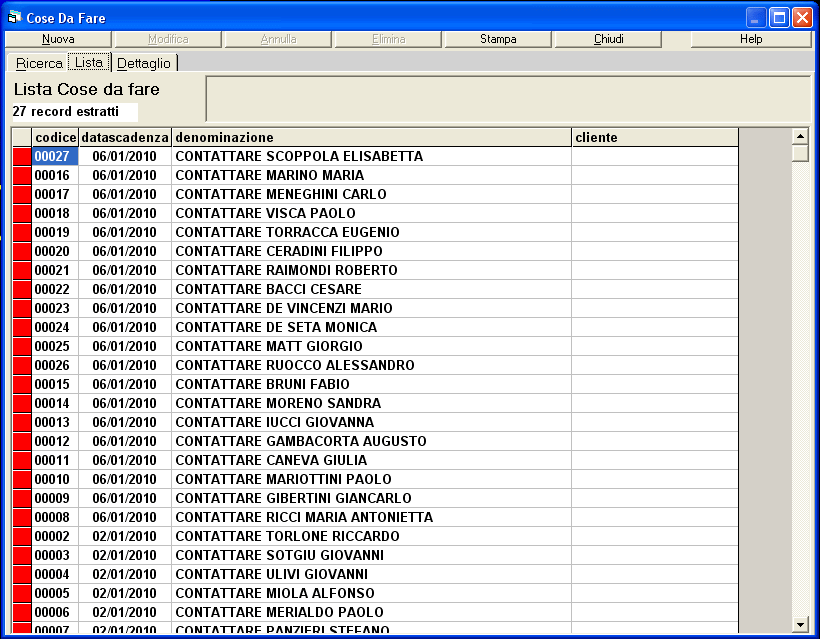Maximize the Cose Da Fare window
The width and height of the screenshot is (821, 639).
(x=779, y=17)
